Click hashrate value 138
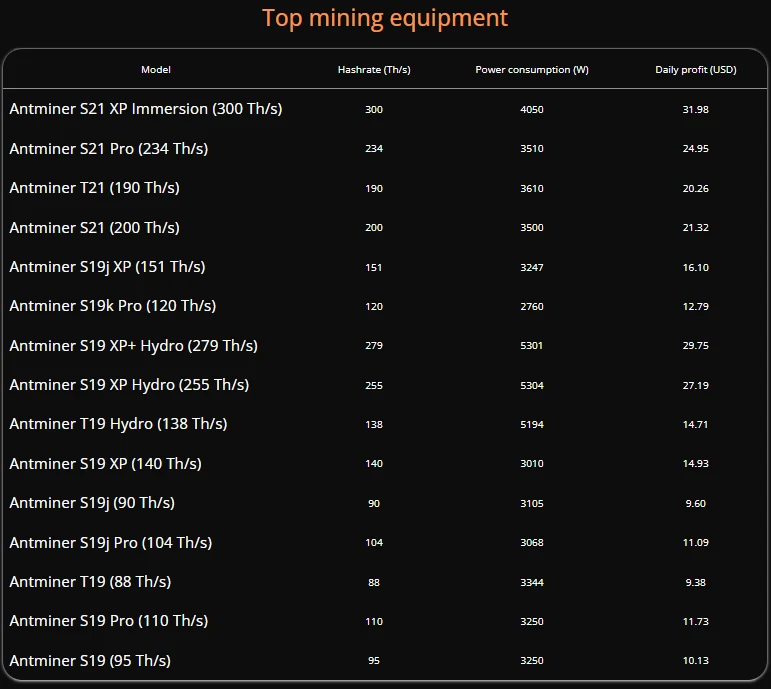This screenshot has width=771, height=689. [x=374, y=424]
